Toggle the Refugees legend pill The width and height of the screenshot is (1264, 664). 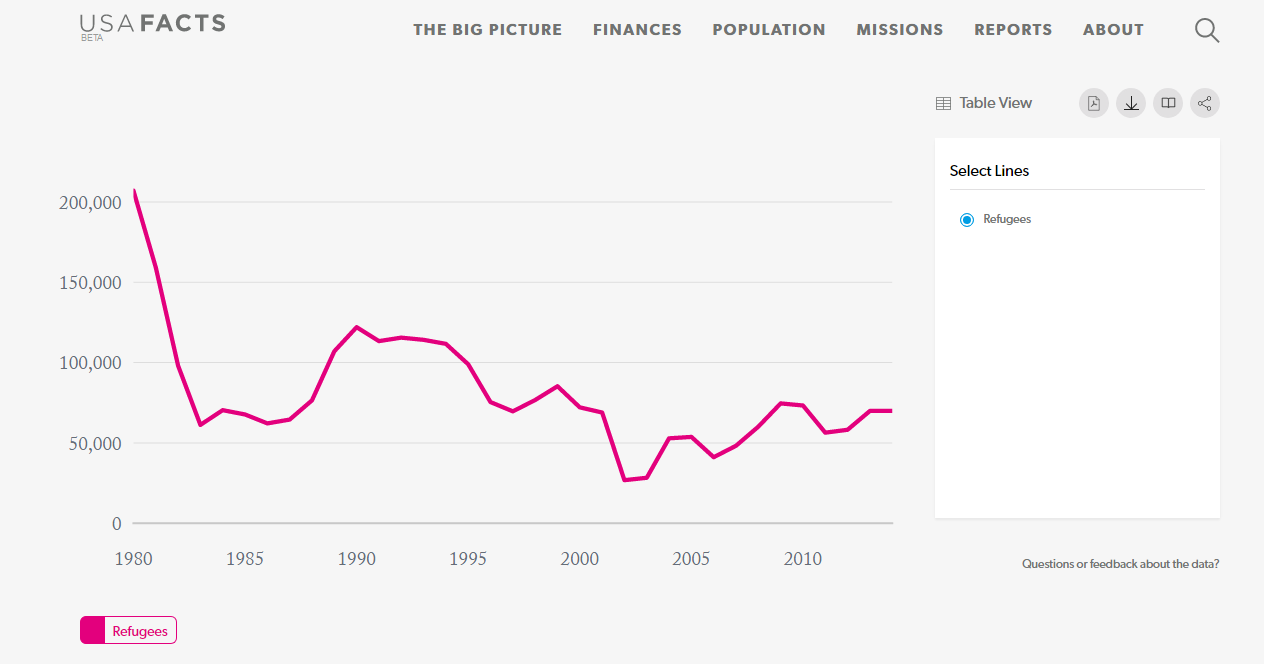(128, 630)
